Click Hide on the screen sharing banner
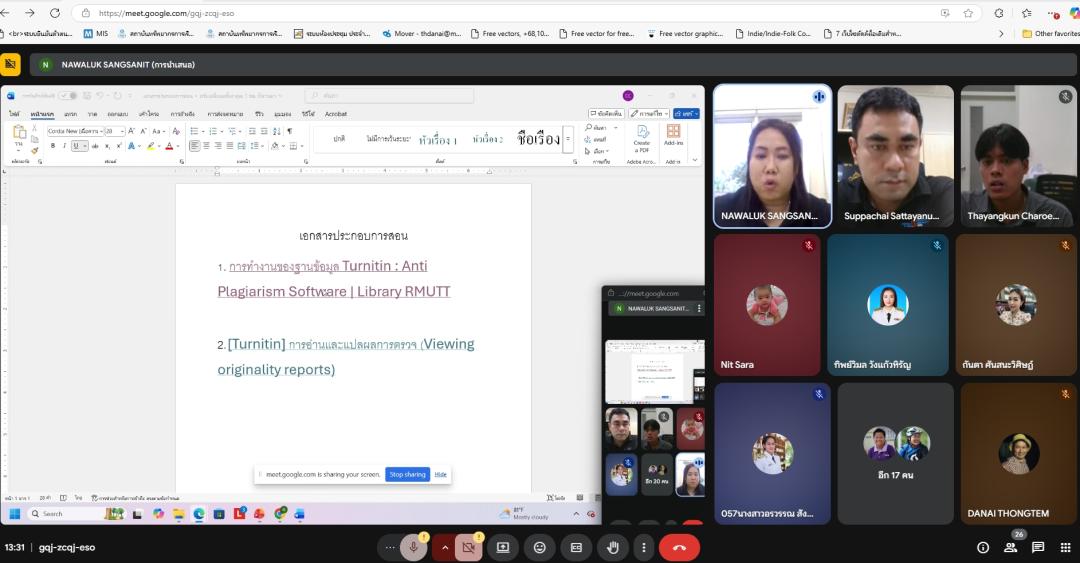The width and height of the screenshot is (1080, 563). pyautogui.click(x=440, y=474)
